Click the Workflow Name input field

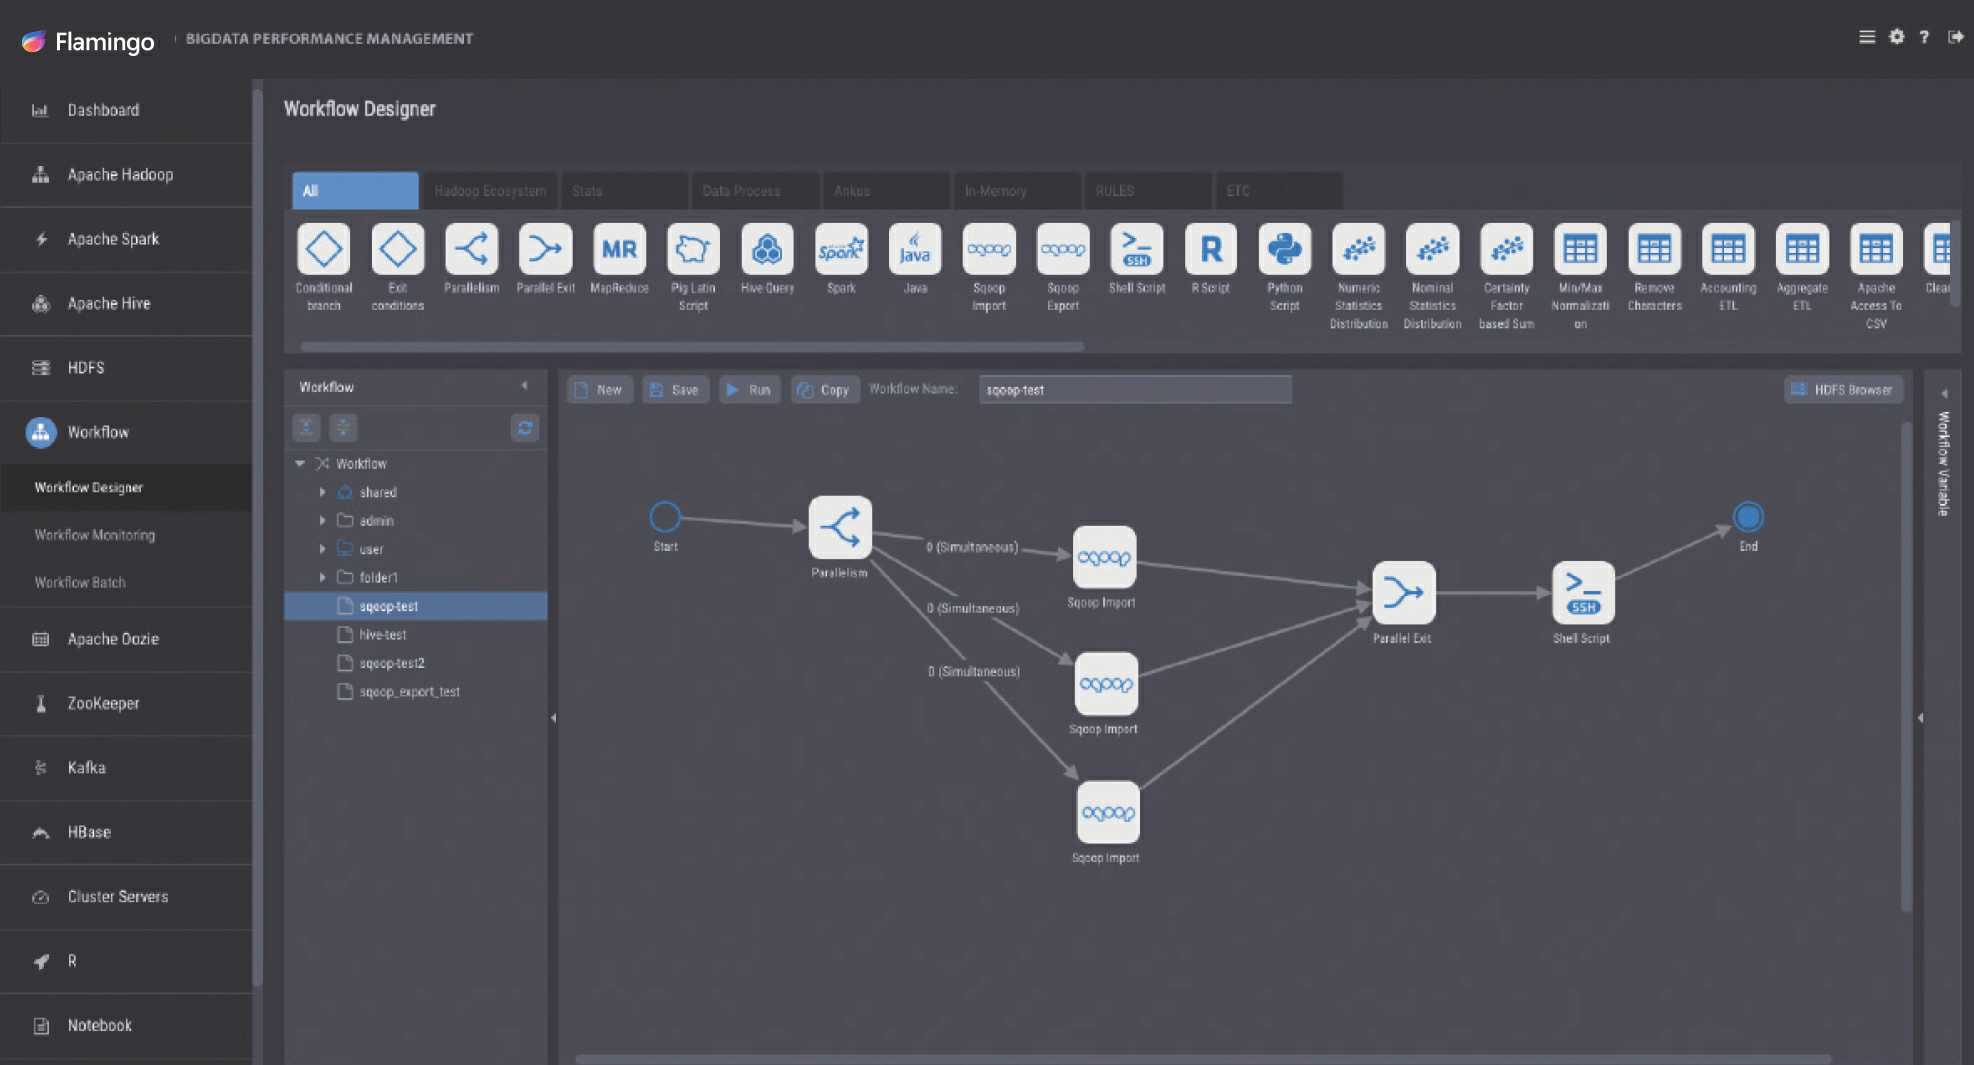[1135, 389]
